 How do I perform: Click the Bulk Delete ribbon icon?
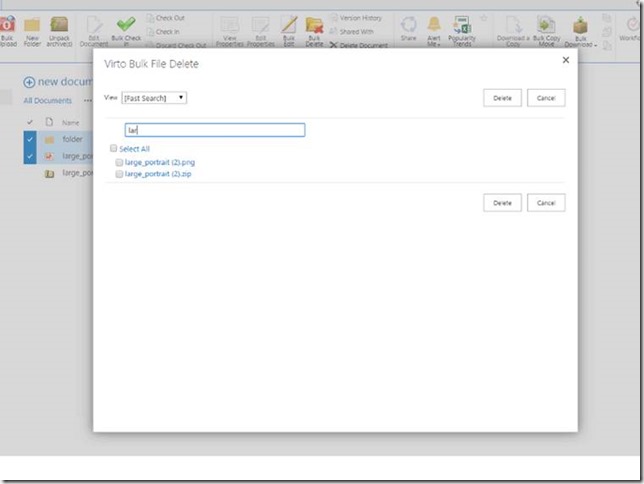pyautogui.click(x=315, y=25)
